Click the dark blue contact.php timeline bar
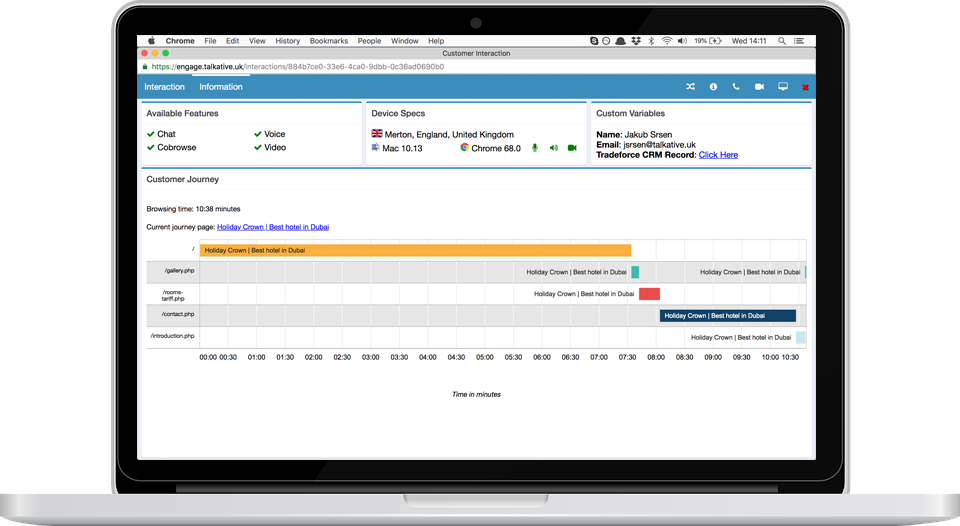 (x=727, y=316)
